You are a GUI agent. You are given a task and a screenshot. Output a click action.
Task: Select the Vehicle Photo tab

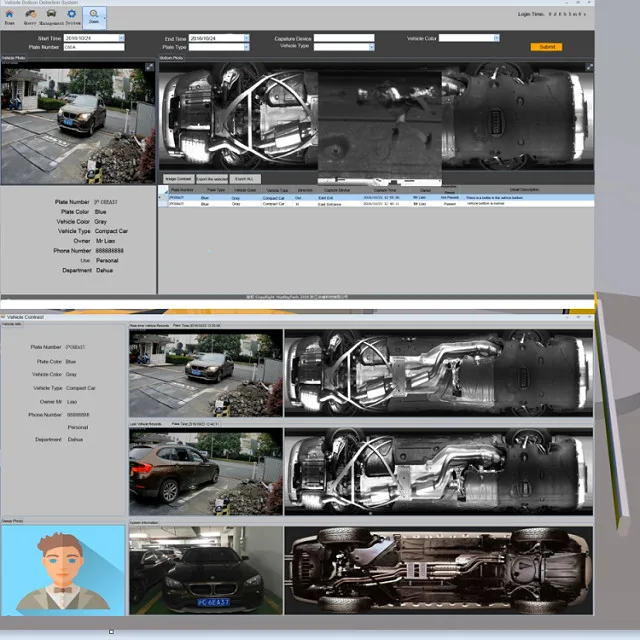(x=13, y=58)
